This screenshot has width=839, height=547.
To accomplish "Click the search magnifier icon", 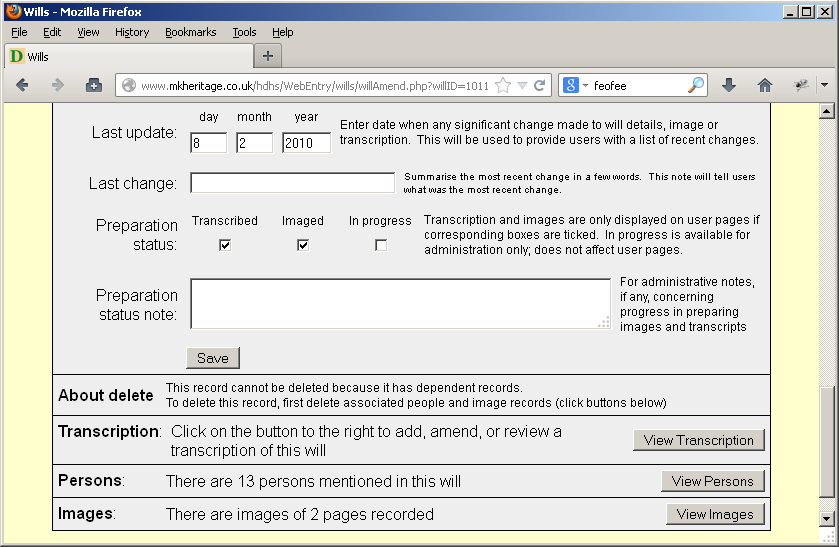I will point(696,86).
